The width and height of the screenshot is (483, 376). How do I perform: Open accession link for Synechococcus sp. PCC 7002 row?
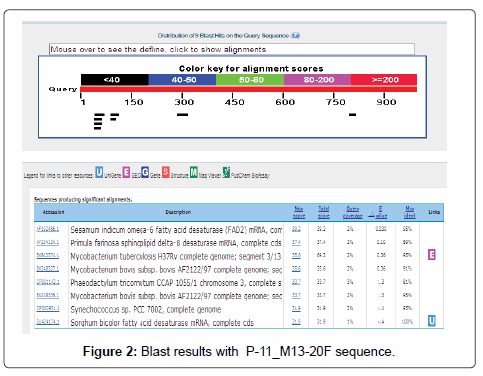(48, 308)
